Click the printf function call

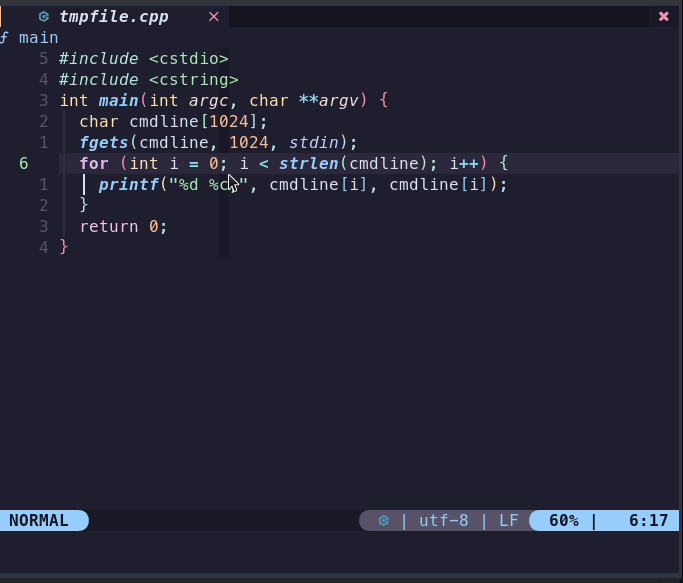[x=128, y=184]
